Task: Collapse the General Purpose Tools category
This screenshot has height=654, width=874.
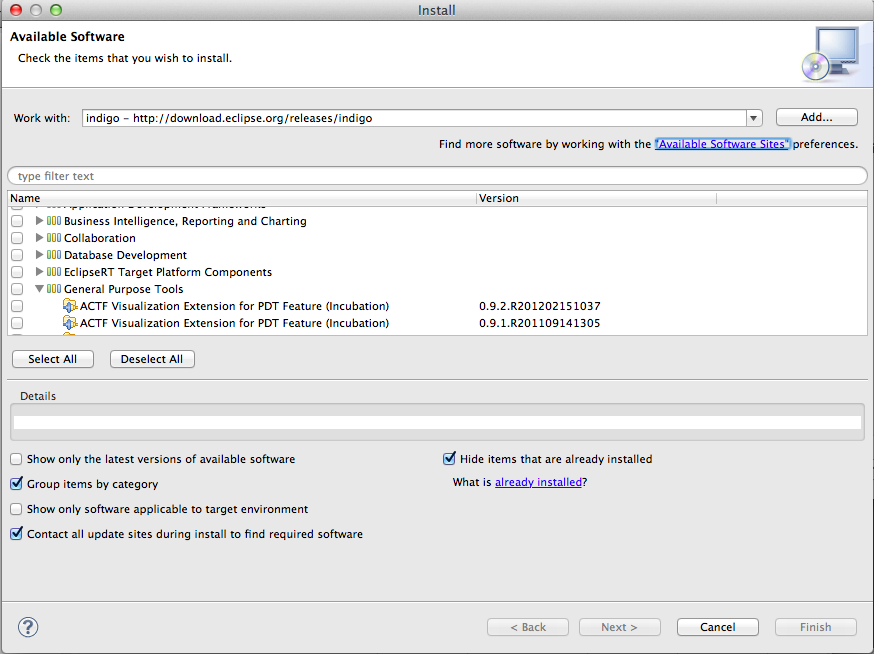Action: point(39,289)
